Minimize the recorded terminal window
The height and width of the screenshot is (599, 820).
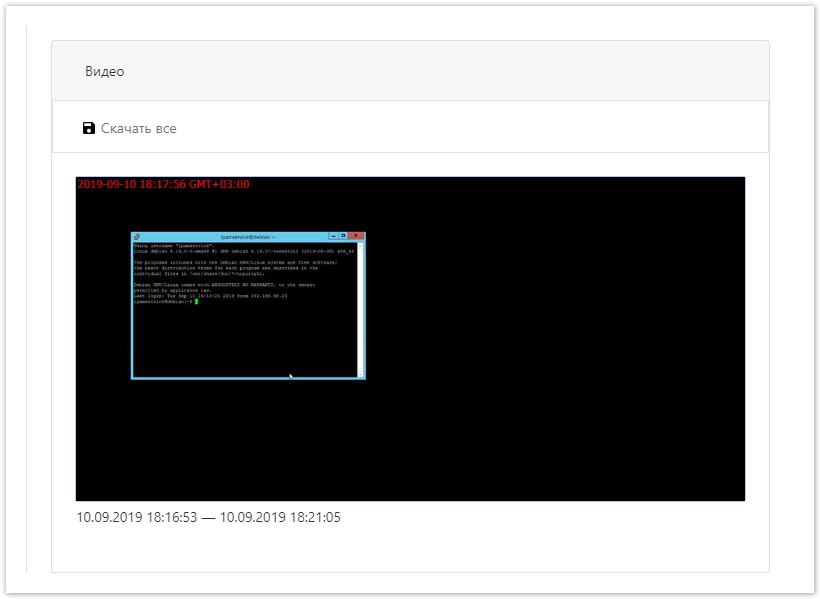[x=332, y=237]
